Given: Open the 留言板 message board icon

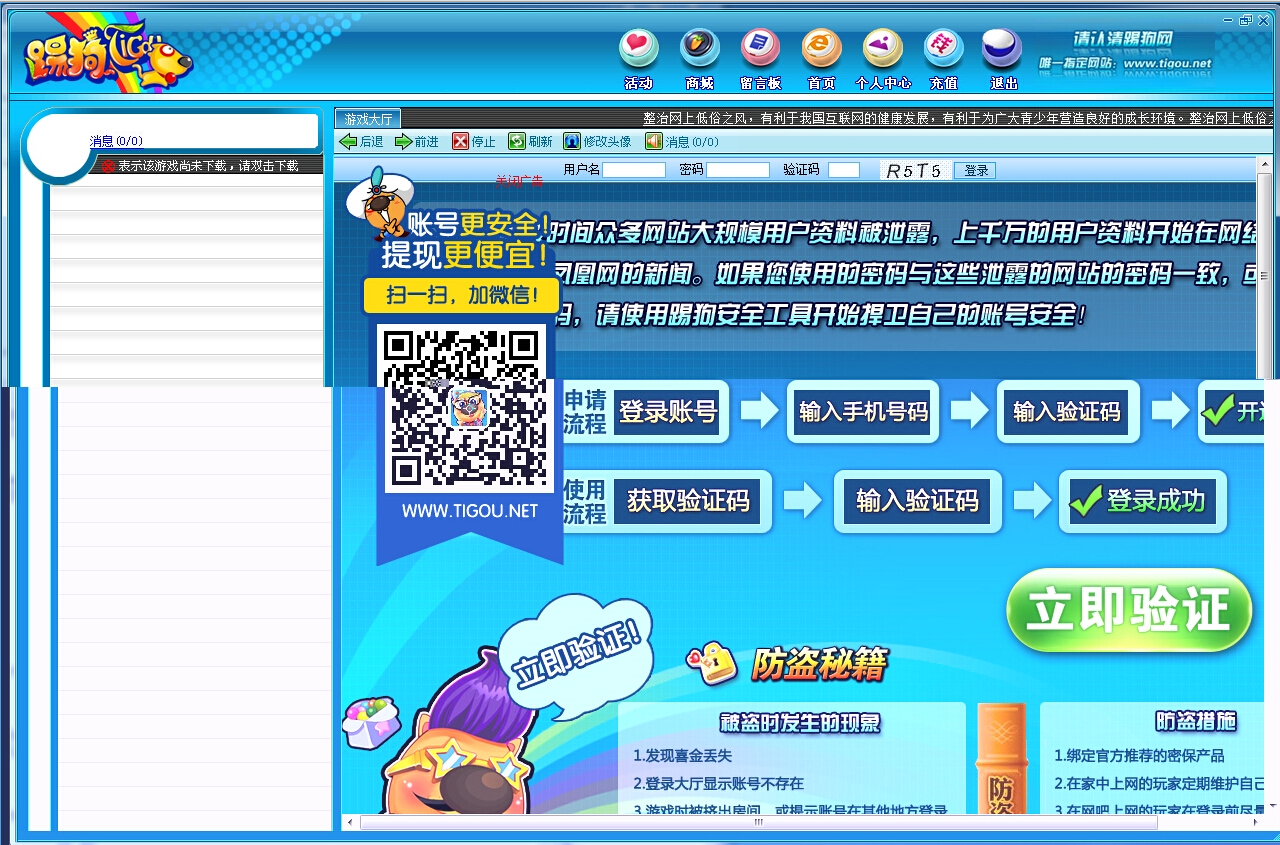Looking at the screenshot, I should [760, 48].
